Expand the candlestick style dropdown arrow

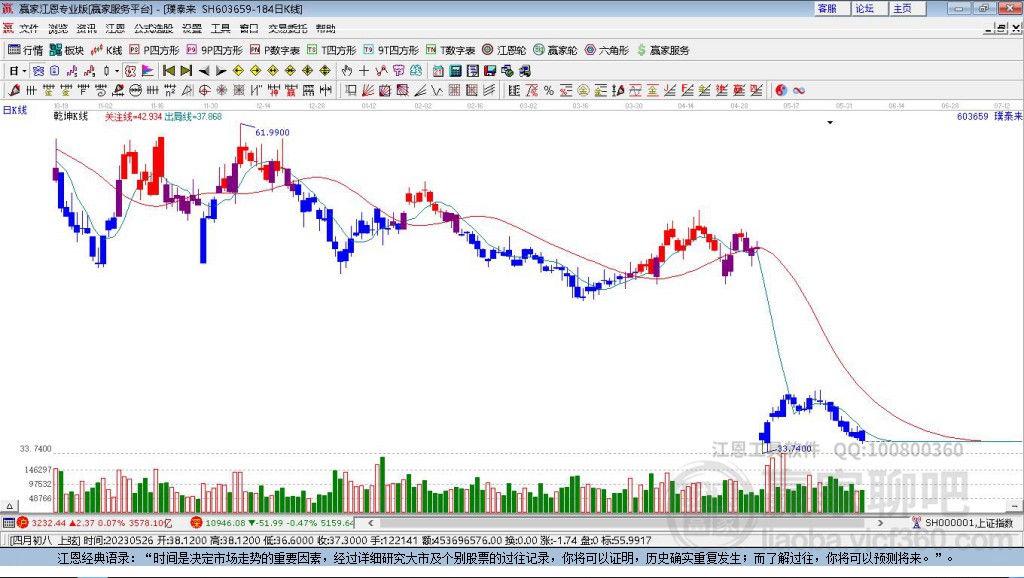[x=117, y=71]
